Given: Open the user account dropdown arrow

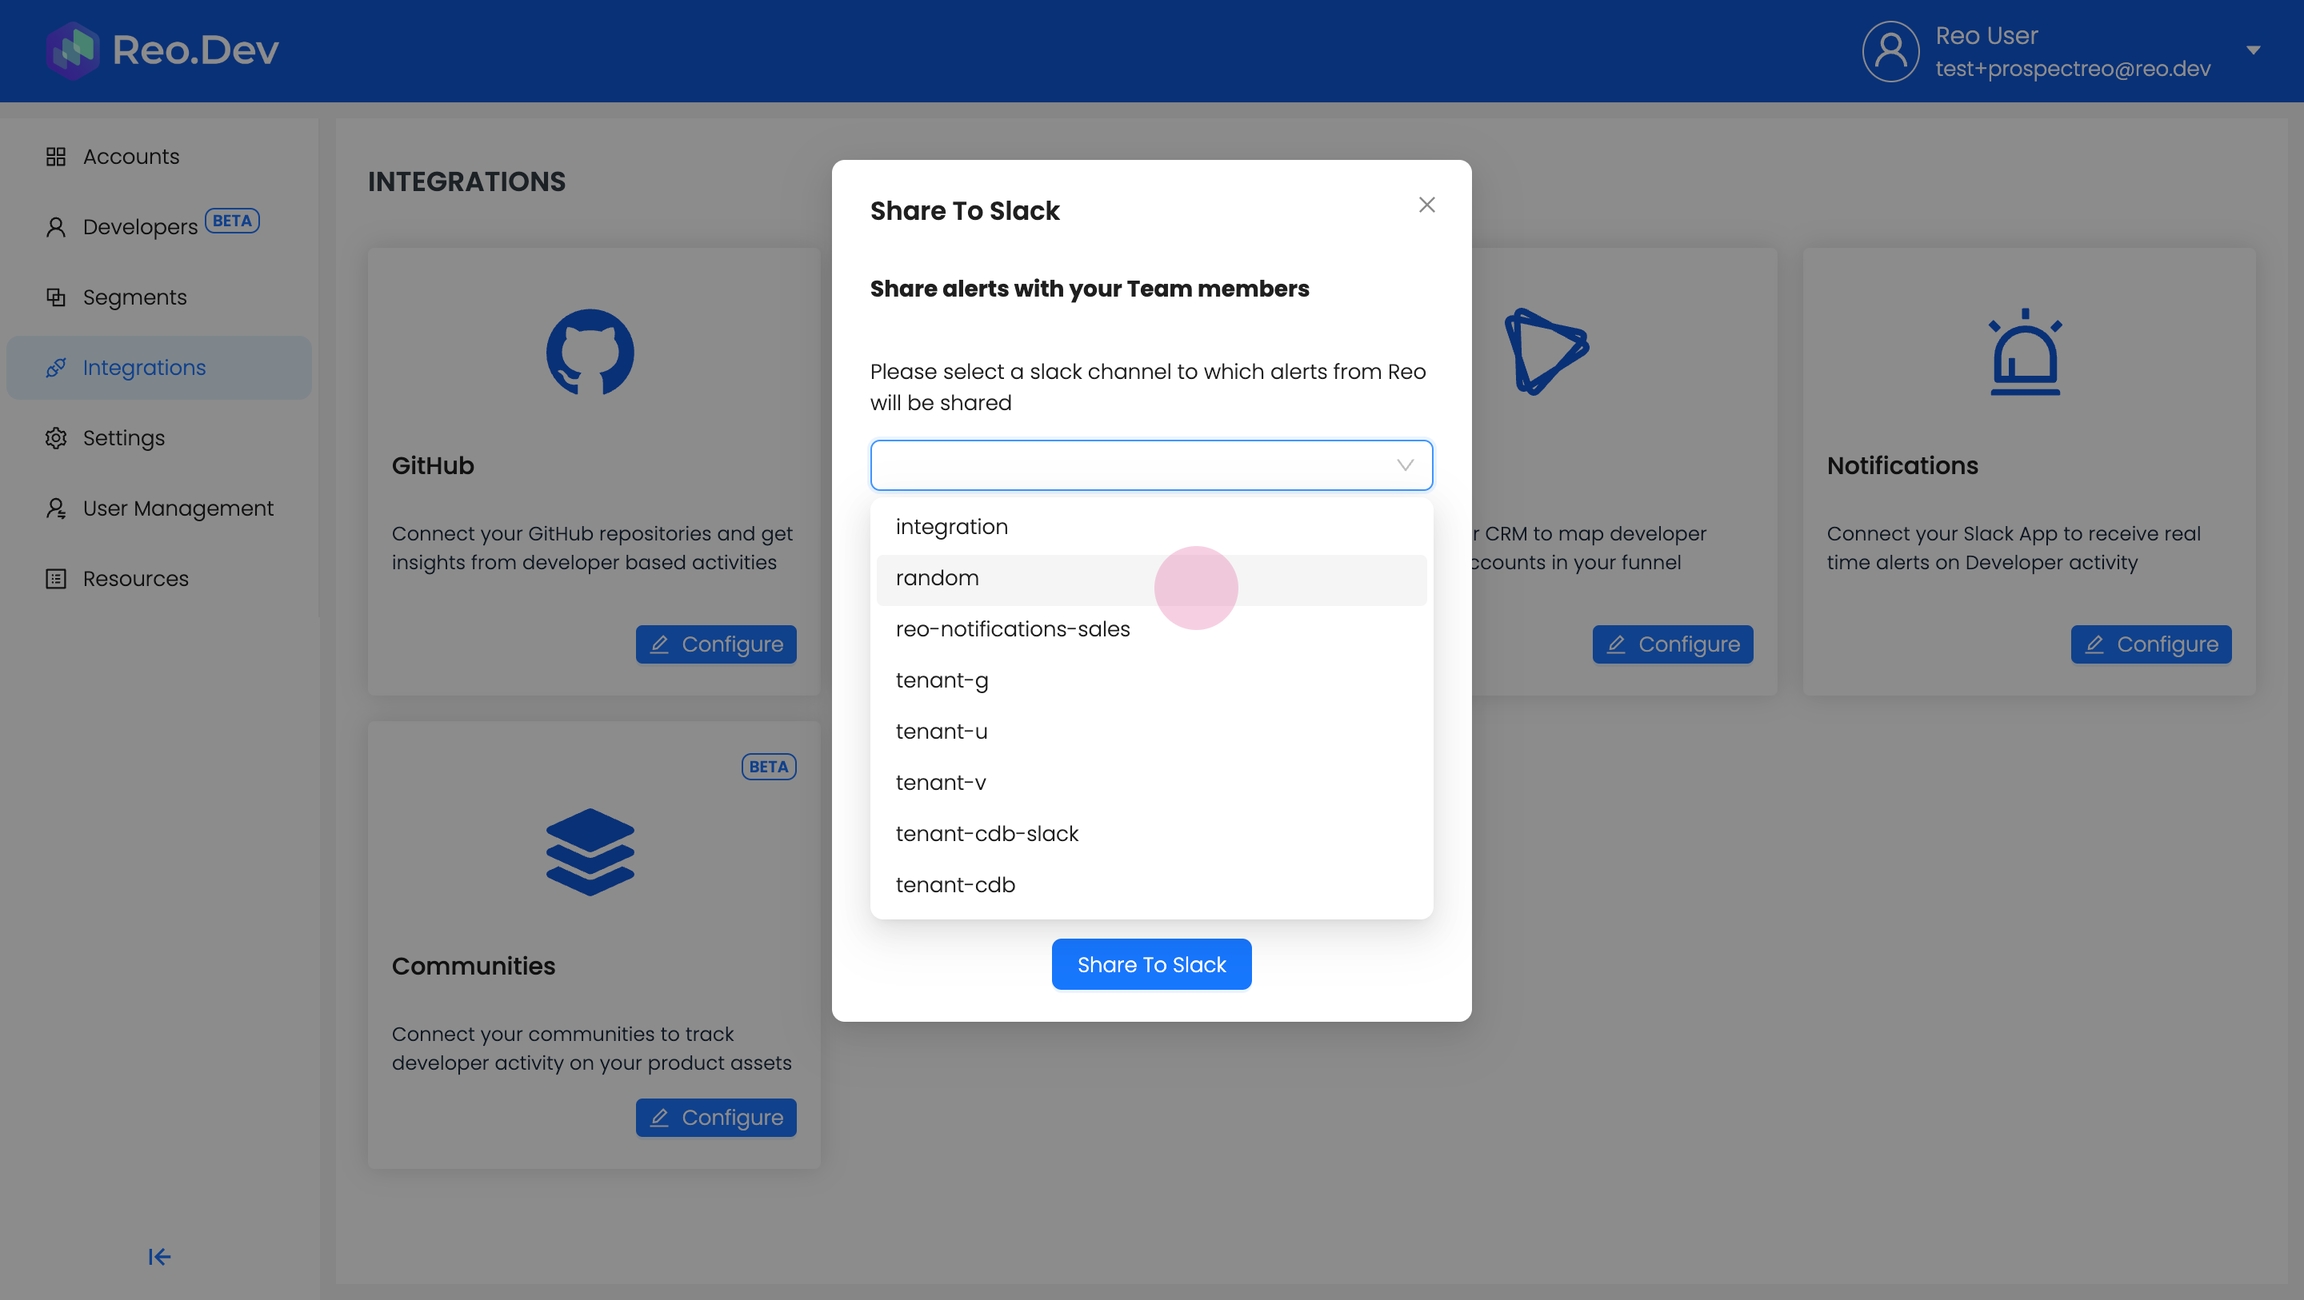Looking at the screenshot, I should (x=2253, y=50).
